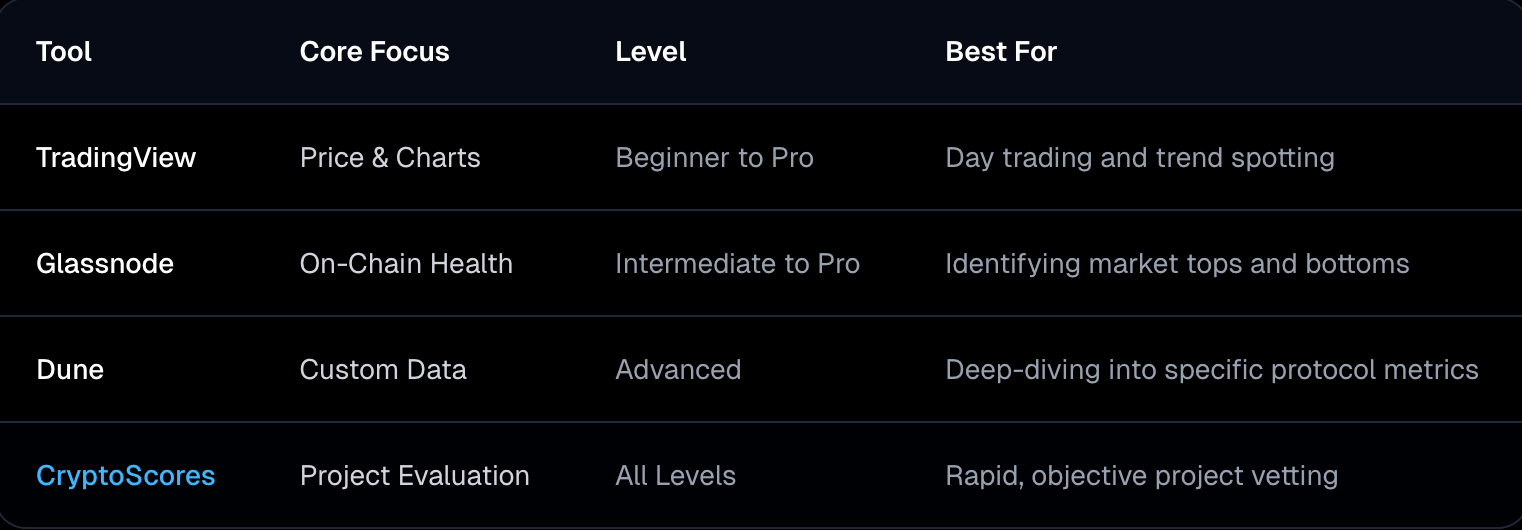Screen dimensions: 1522x530
Task: Click the Intermediate to Pro level cell
Action: 737,263
